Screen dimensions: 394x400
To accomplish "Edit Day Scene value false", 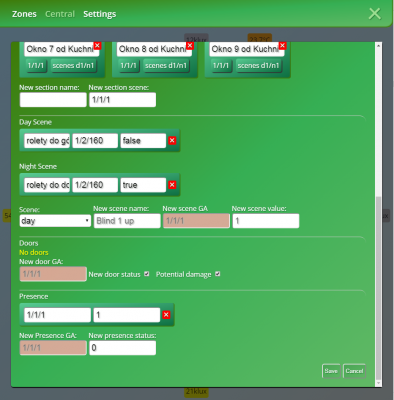I will click(143, 141).
